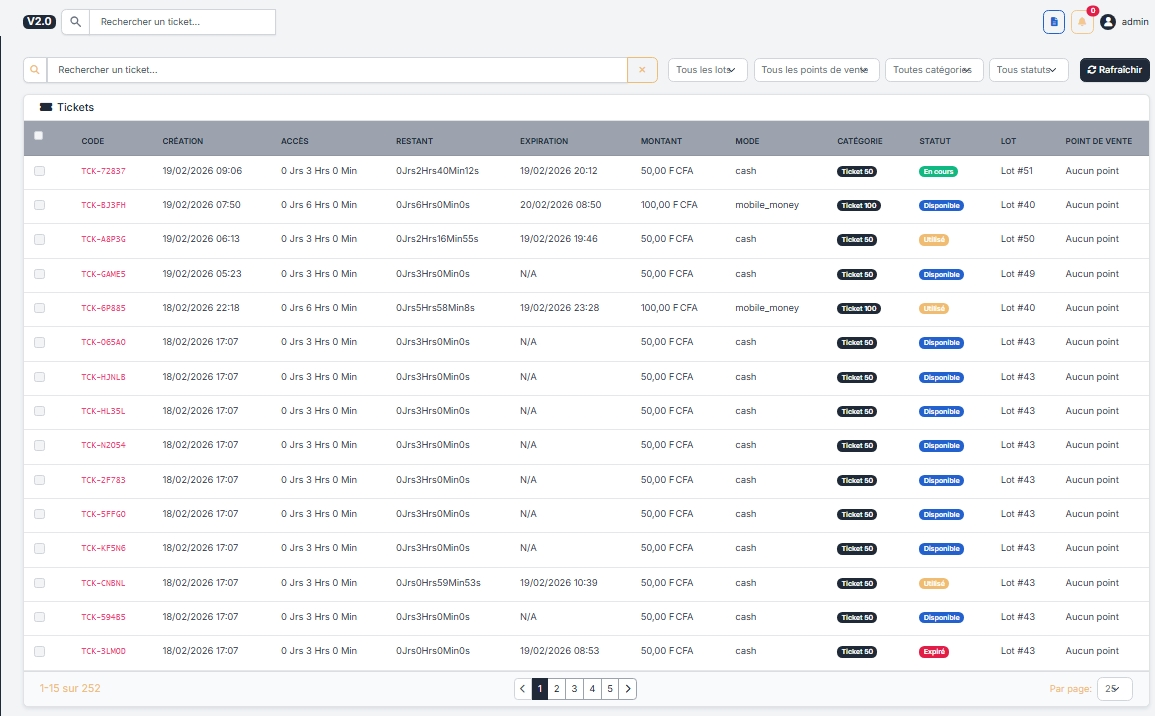
Task: Switch to results page 3
Action: click(574, 688)
